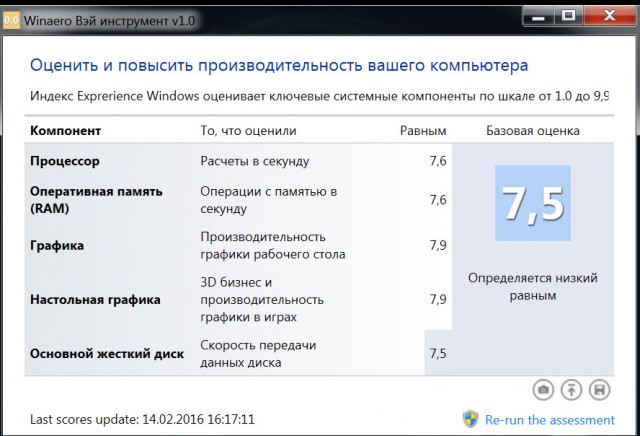Click the processor score 7,6
This screenshot has width=640, height=436.
438,161
